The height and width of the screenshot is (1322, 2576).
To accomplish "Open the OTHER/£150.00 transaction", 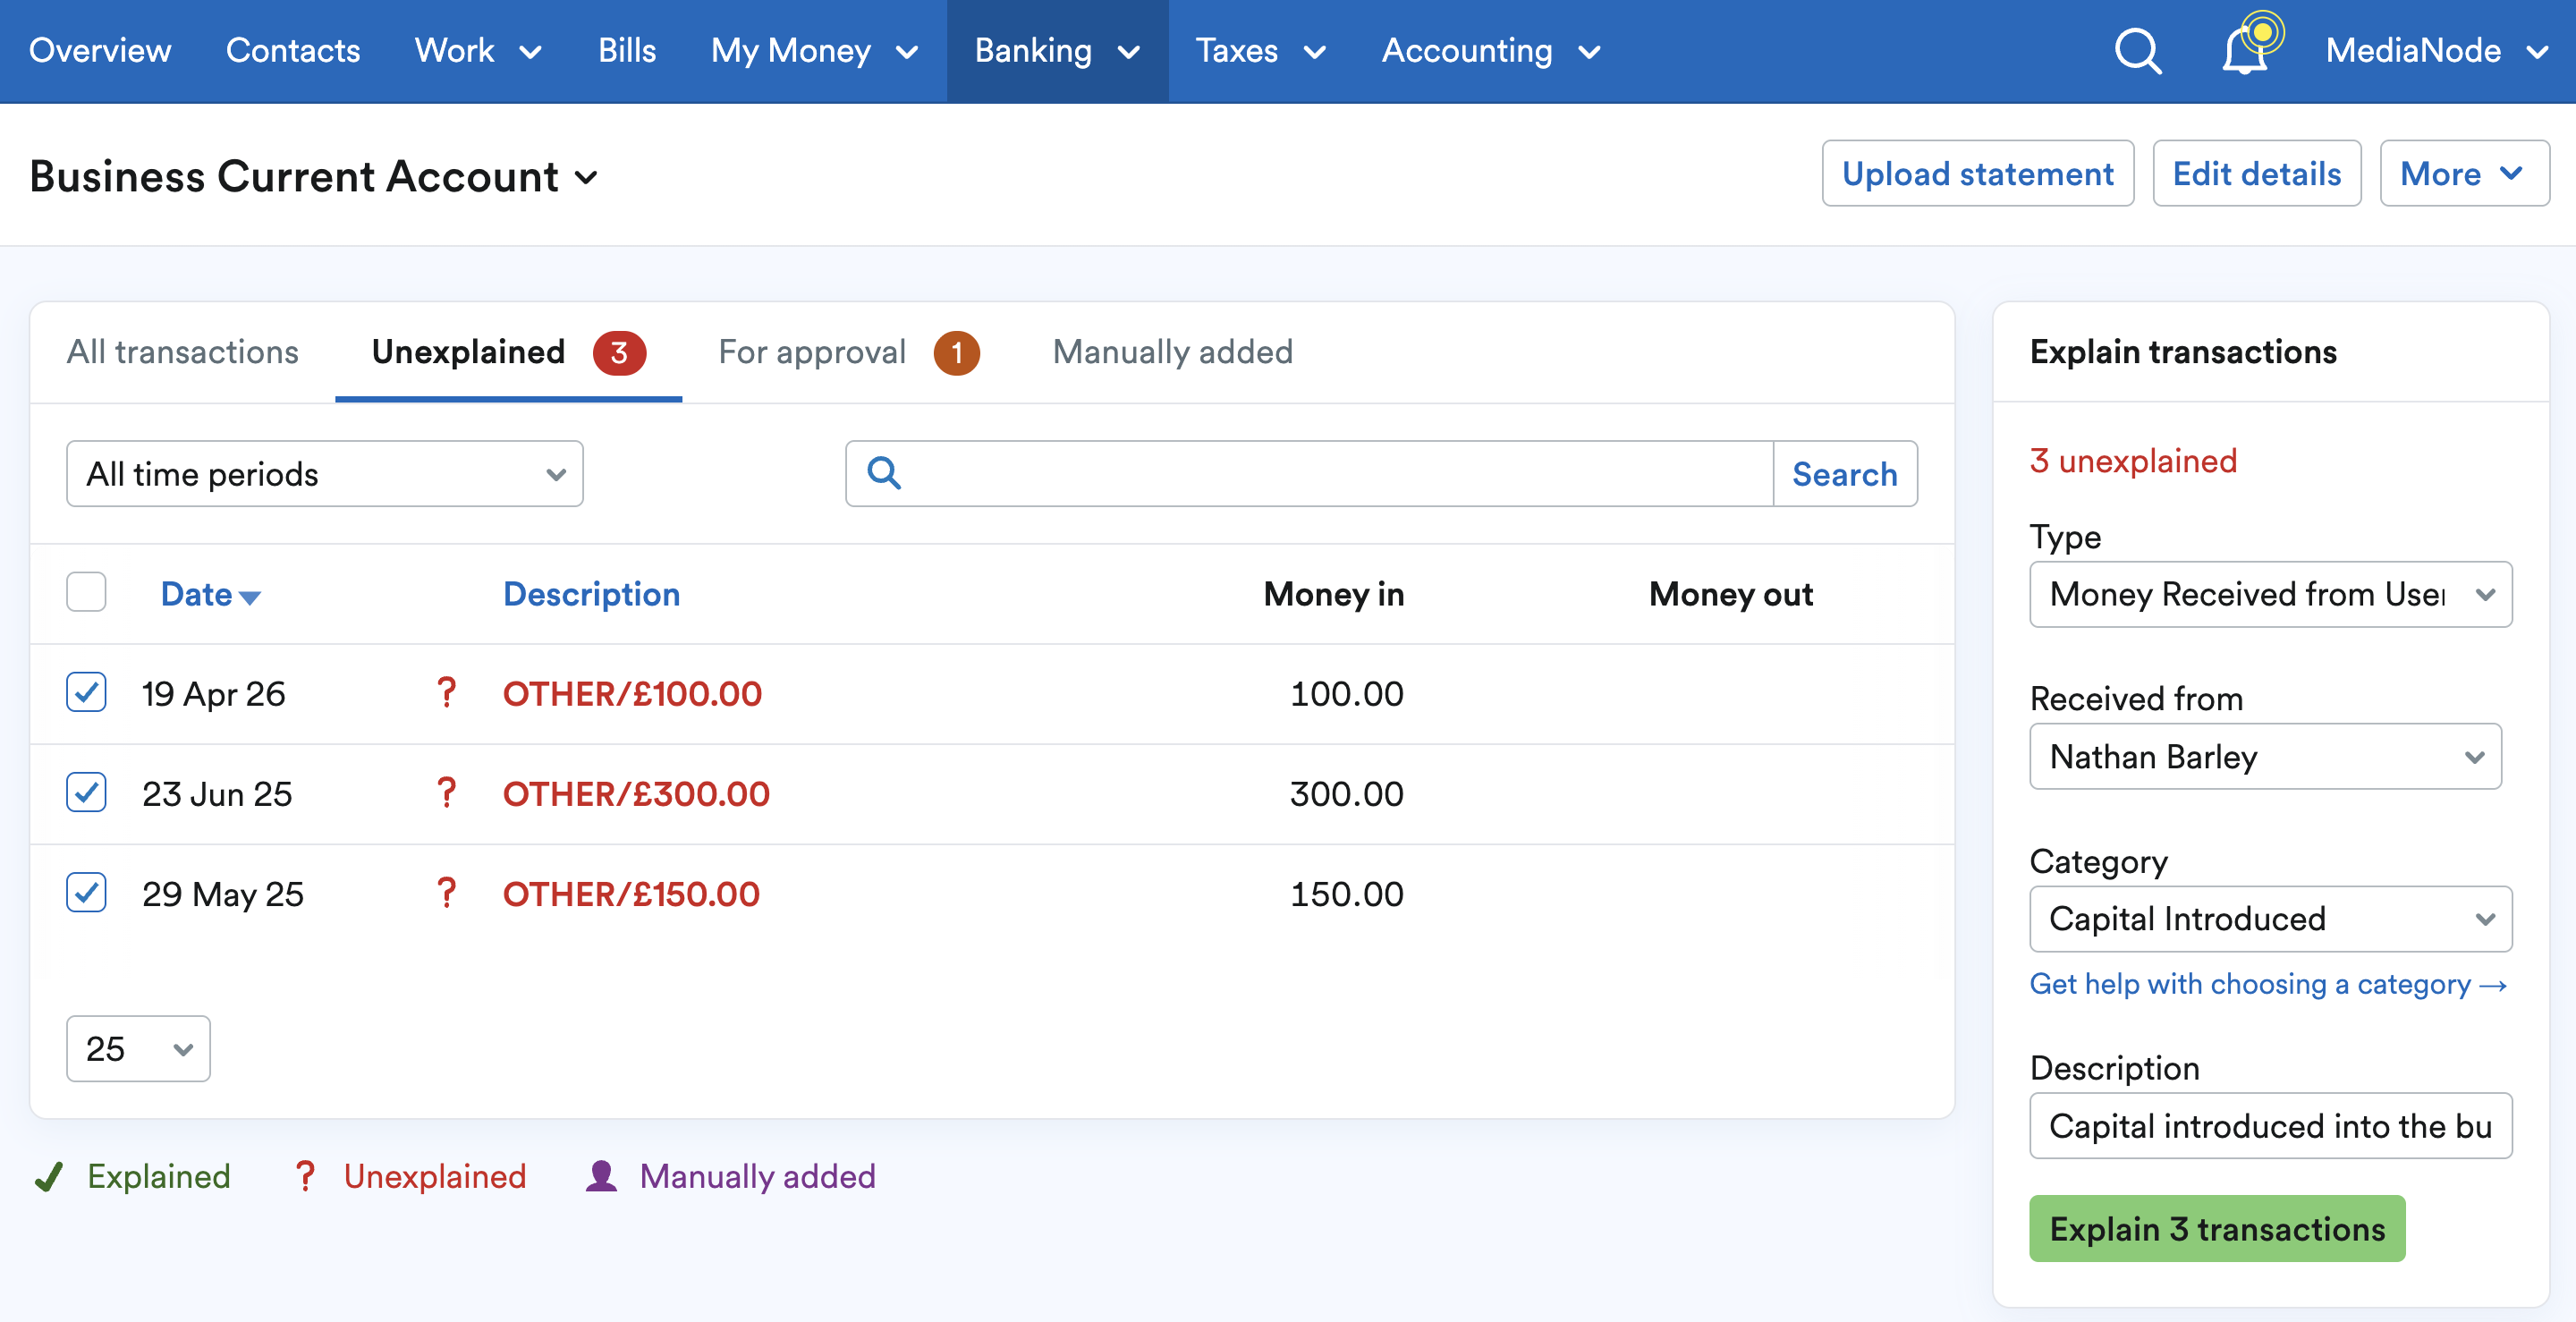I will [x=631, y=893].
